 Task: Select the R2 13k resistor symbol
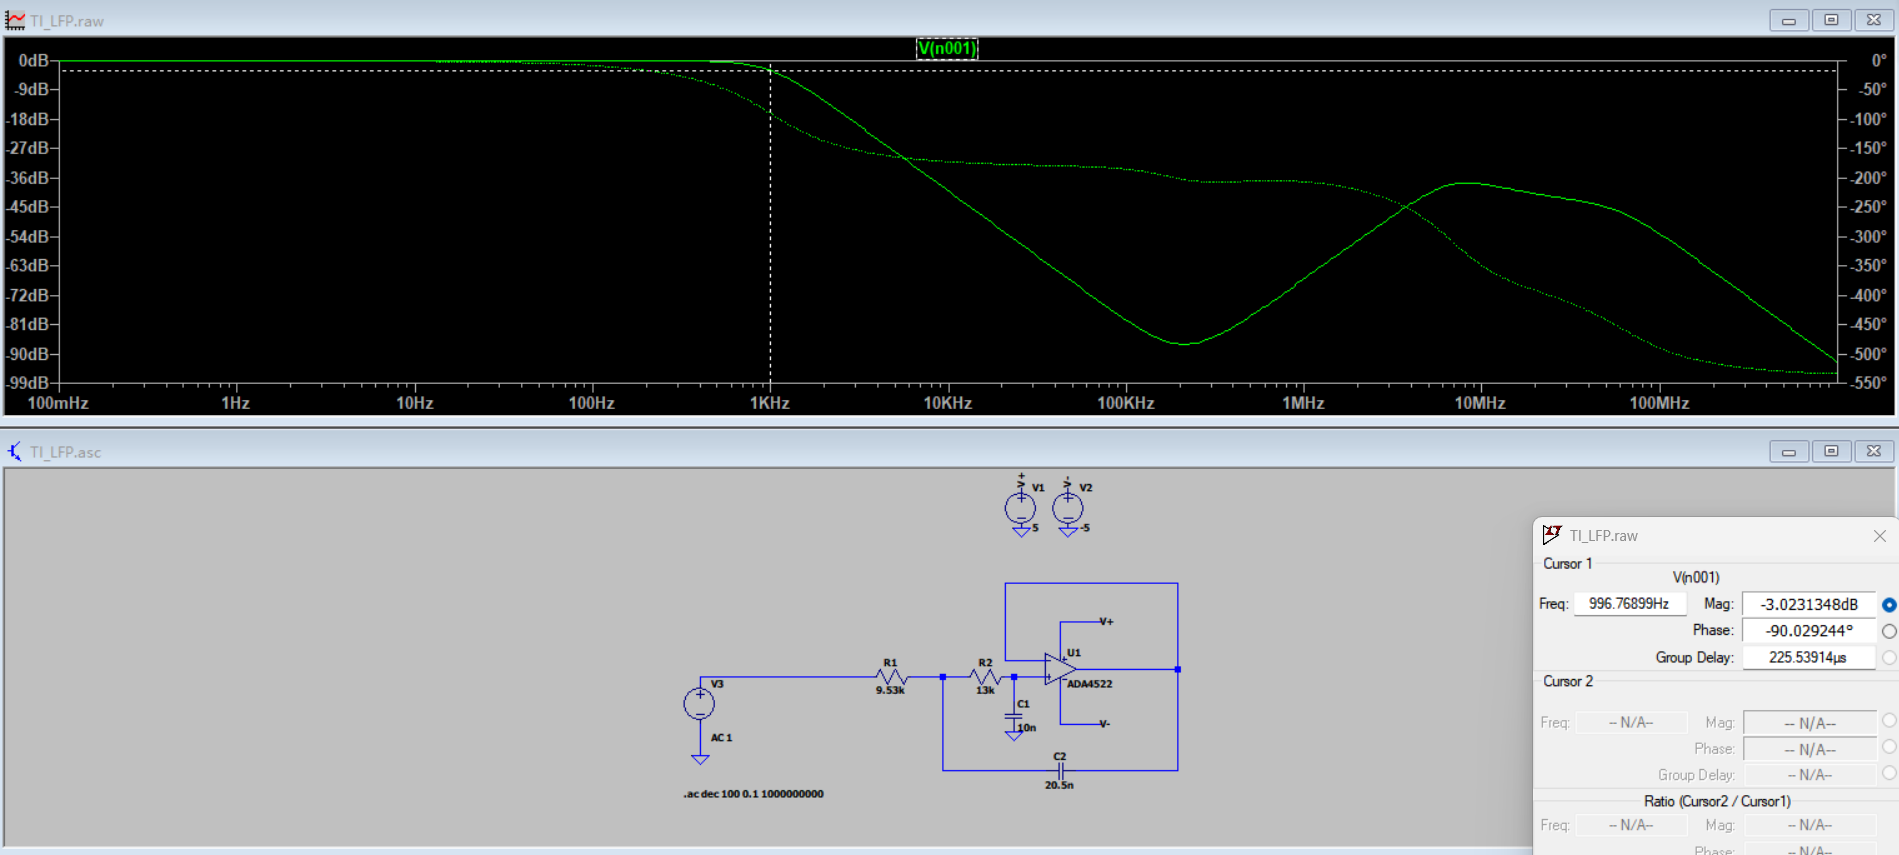point(985,677)
